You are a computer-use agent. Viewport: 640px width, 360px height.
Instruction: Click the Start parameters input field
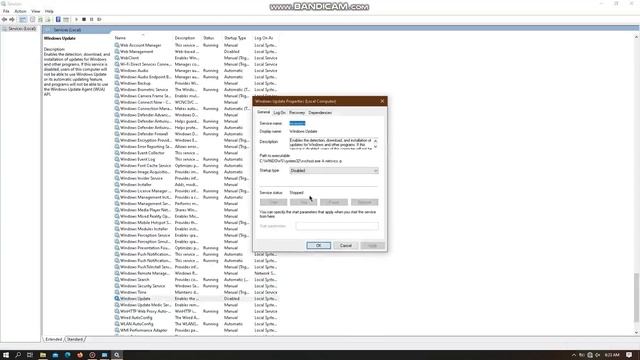[x=337, y=226]
